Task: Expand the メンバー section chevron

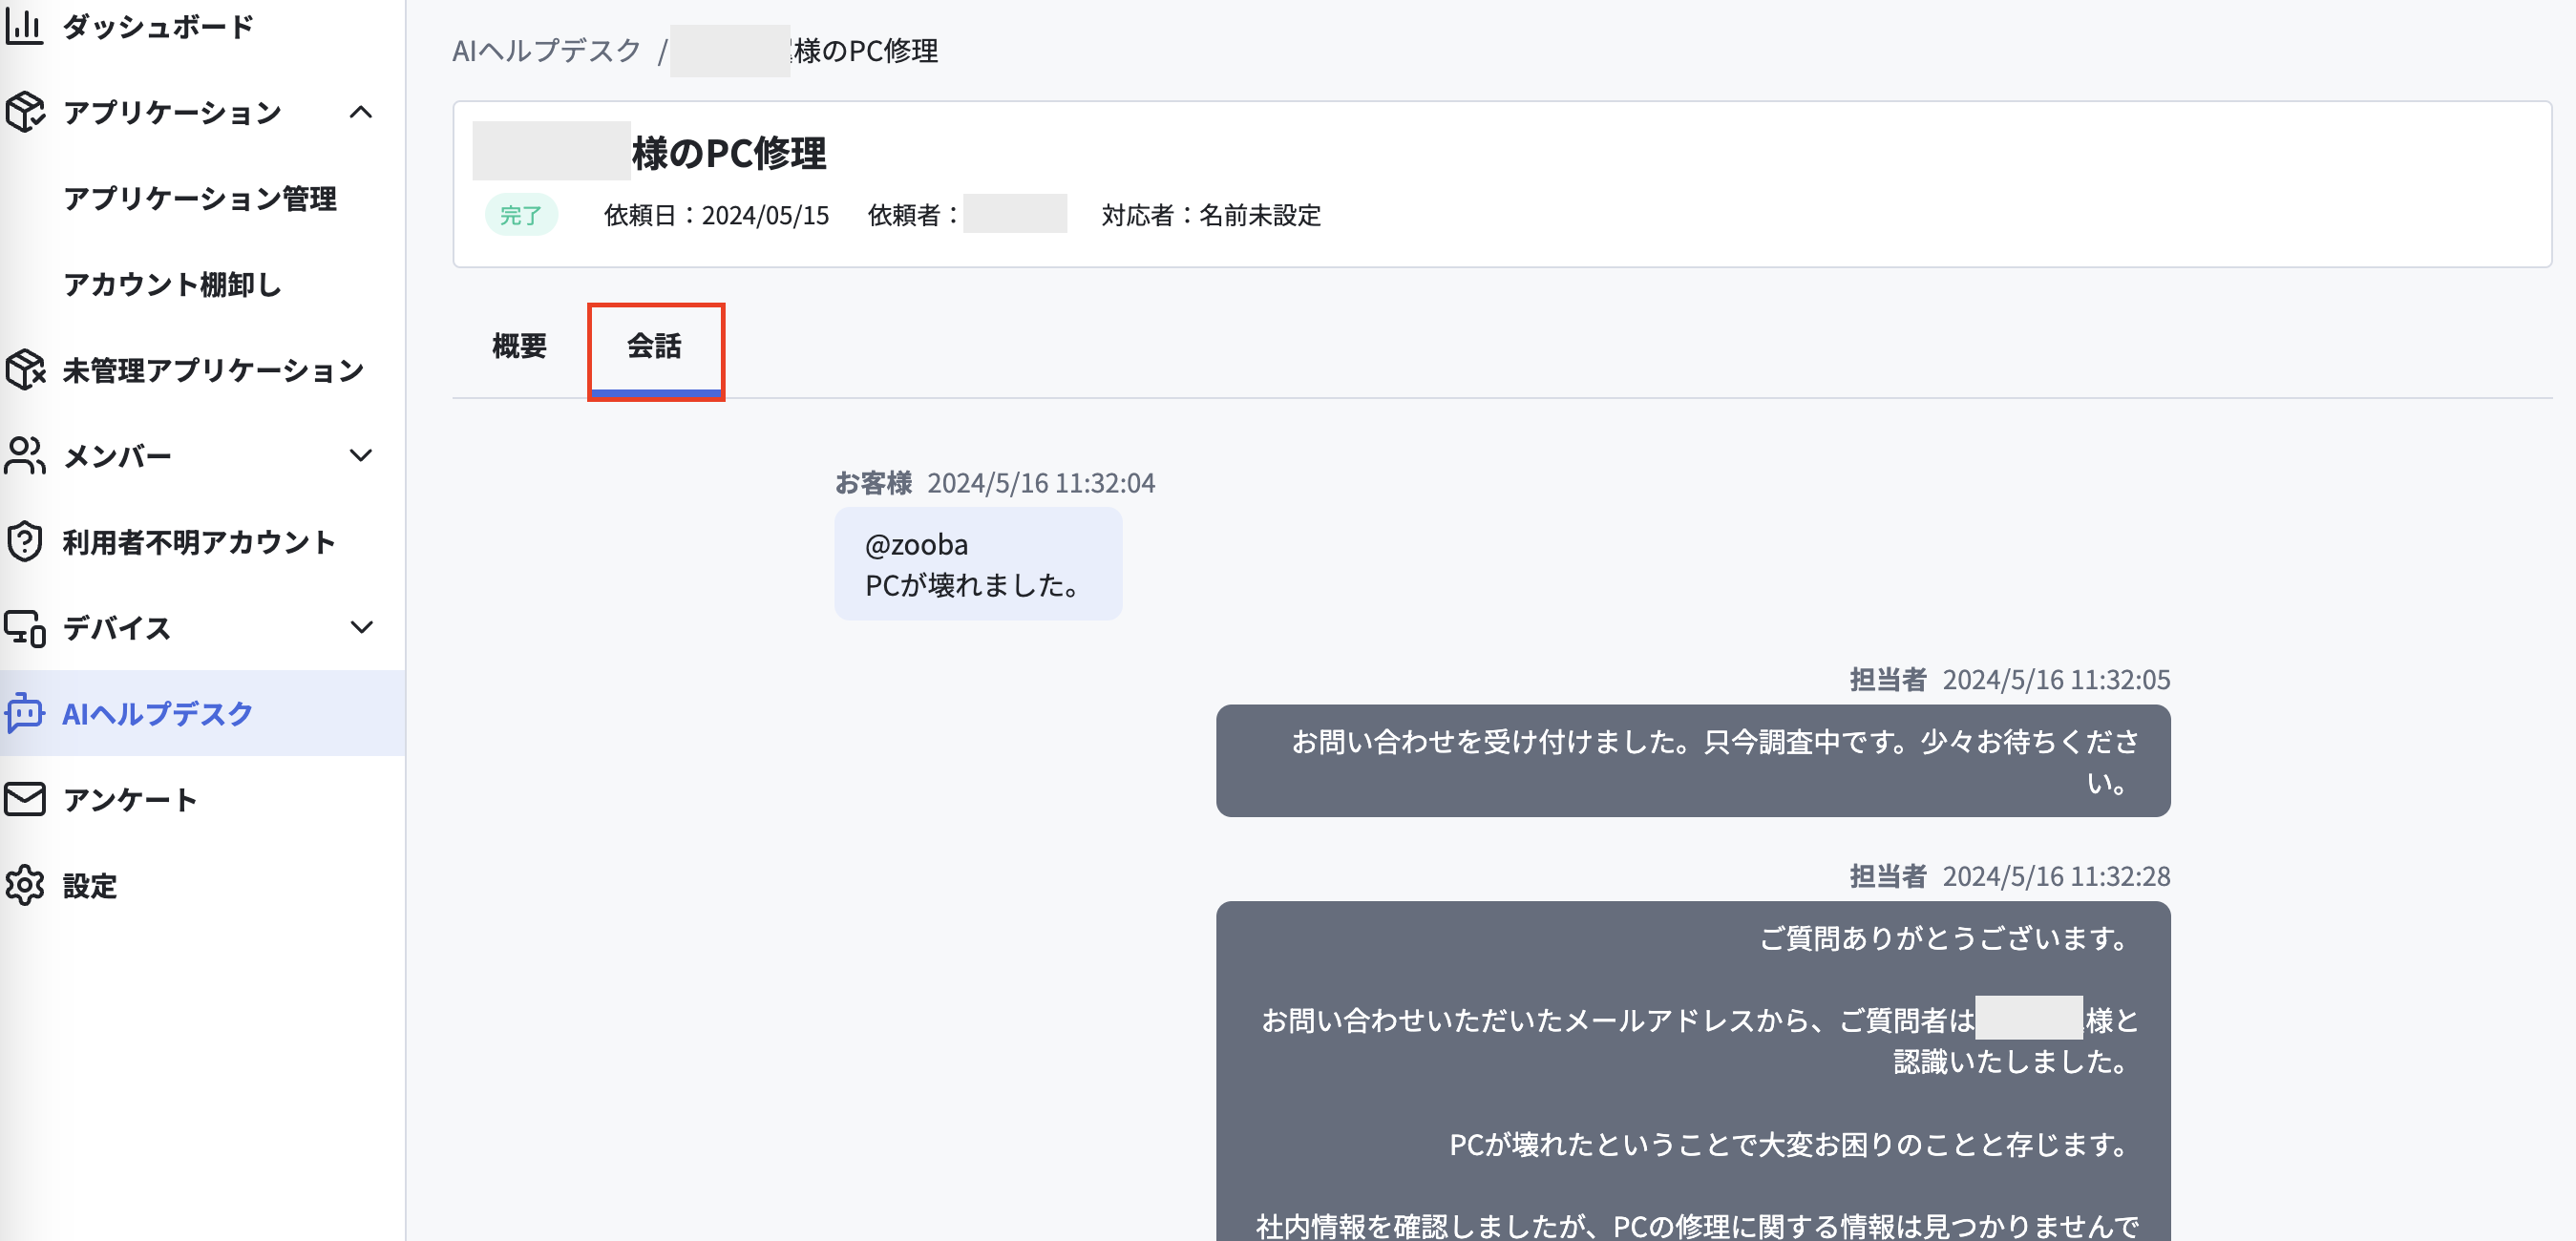Action: click(361, 456)
